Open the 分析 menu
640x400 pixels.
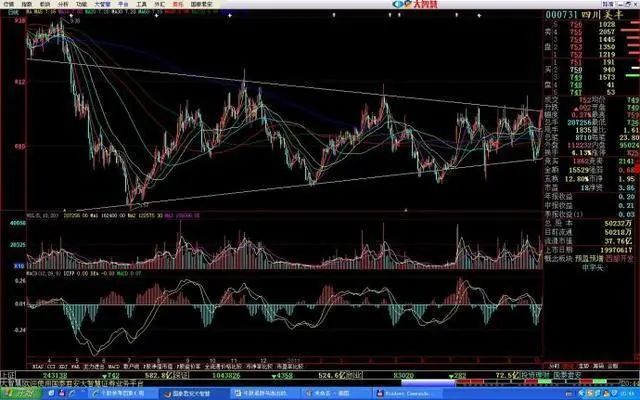(63, 4)
